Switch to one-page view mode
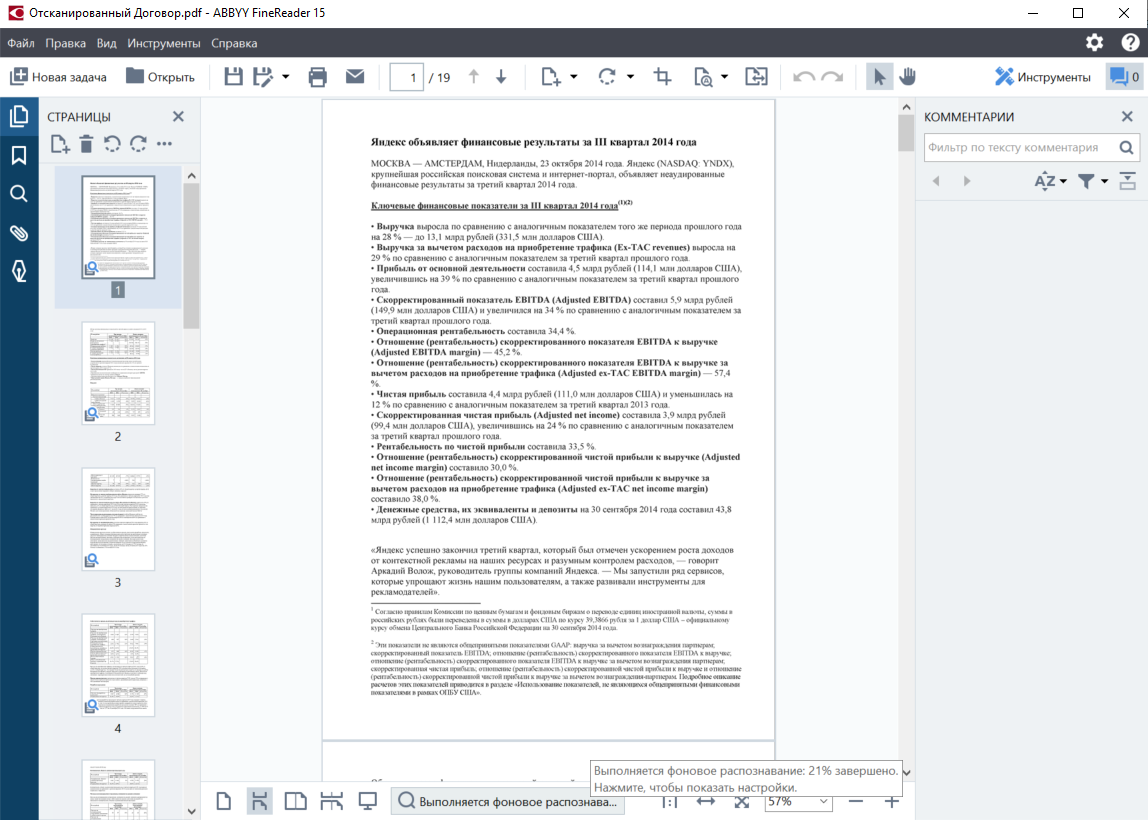Viewport: 1148px width, 820px height. [224, 801]
